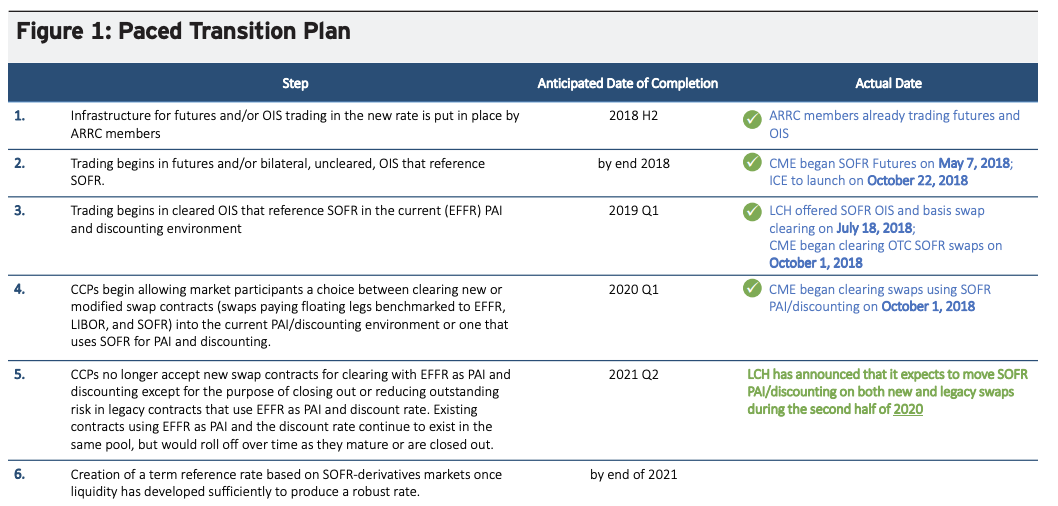
Task: Click the green LCH announcement text in row 5
Action: coord(880,391)
